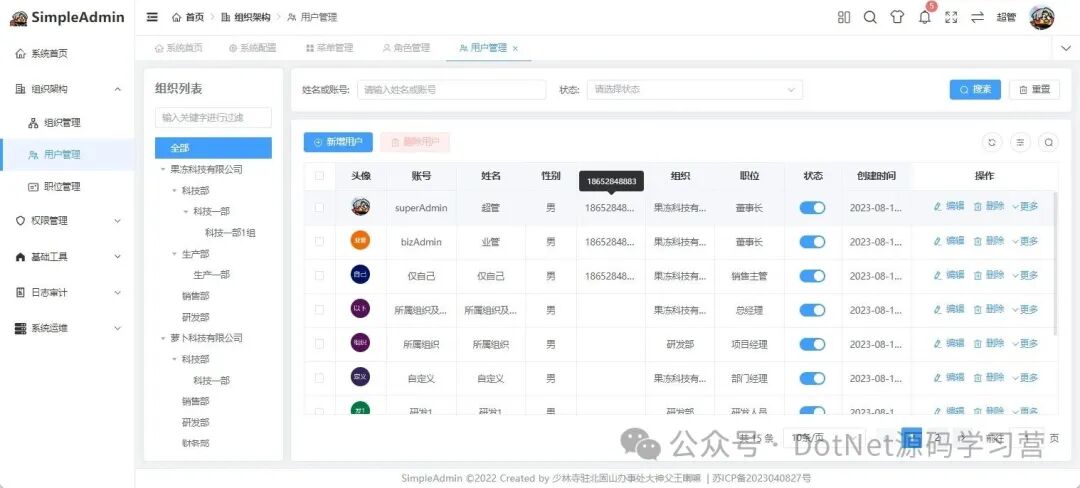Check the bizAdmin row checkbox
Image resolution: width=1080 pixels, height=488 pixels.
click(x=319, y=242)
